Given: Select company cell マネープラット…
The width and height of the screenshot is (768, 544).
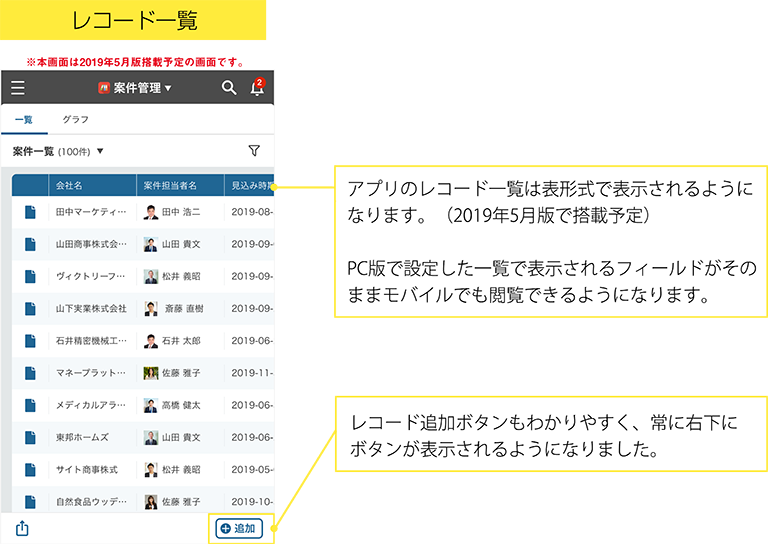Looking at the screenshot, I should [x=93, y=373].
